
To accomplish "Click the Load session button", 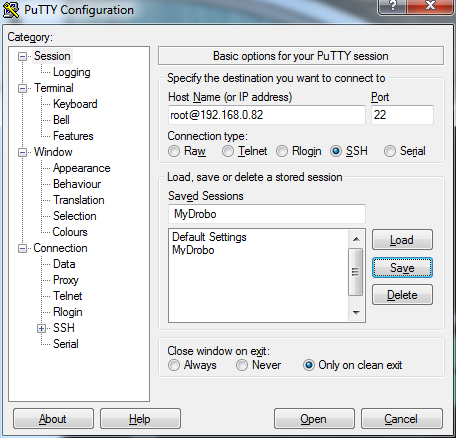I will point(402,240).
